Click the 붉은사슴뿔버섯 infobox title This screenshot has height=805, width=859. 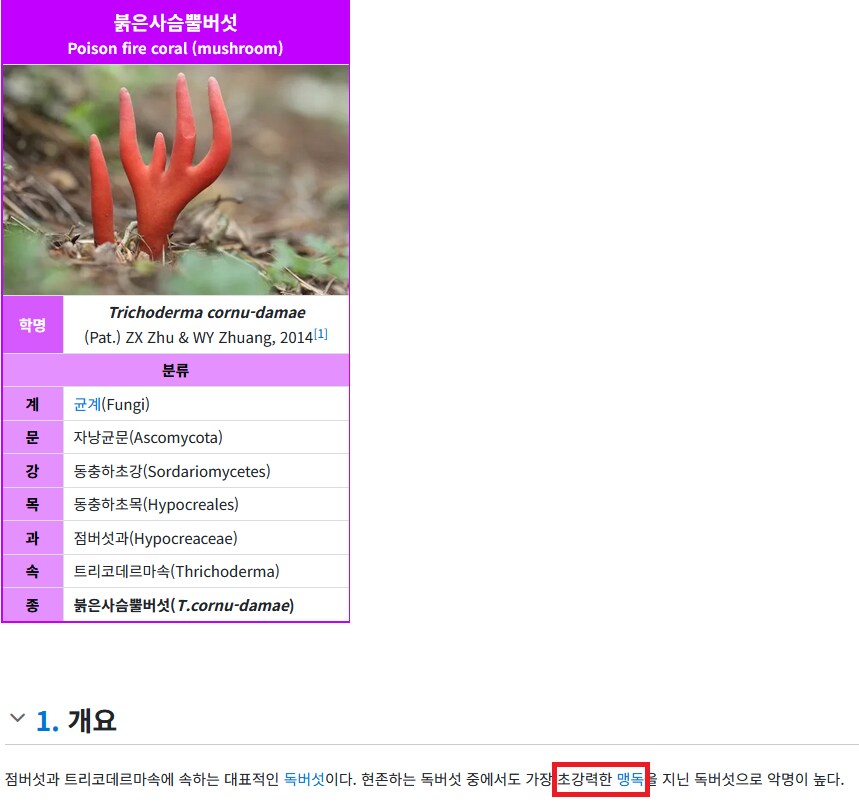tap(175, 23)
